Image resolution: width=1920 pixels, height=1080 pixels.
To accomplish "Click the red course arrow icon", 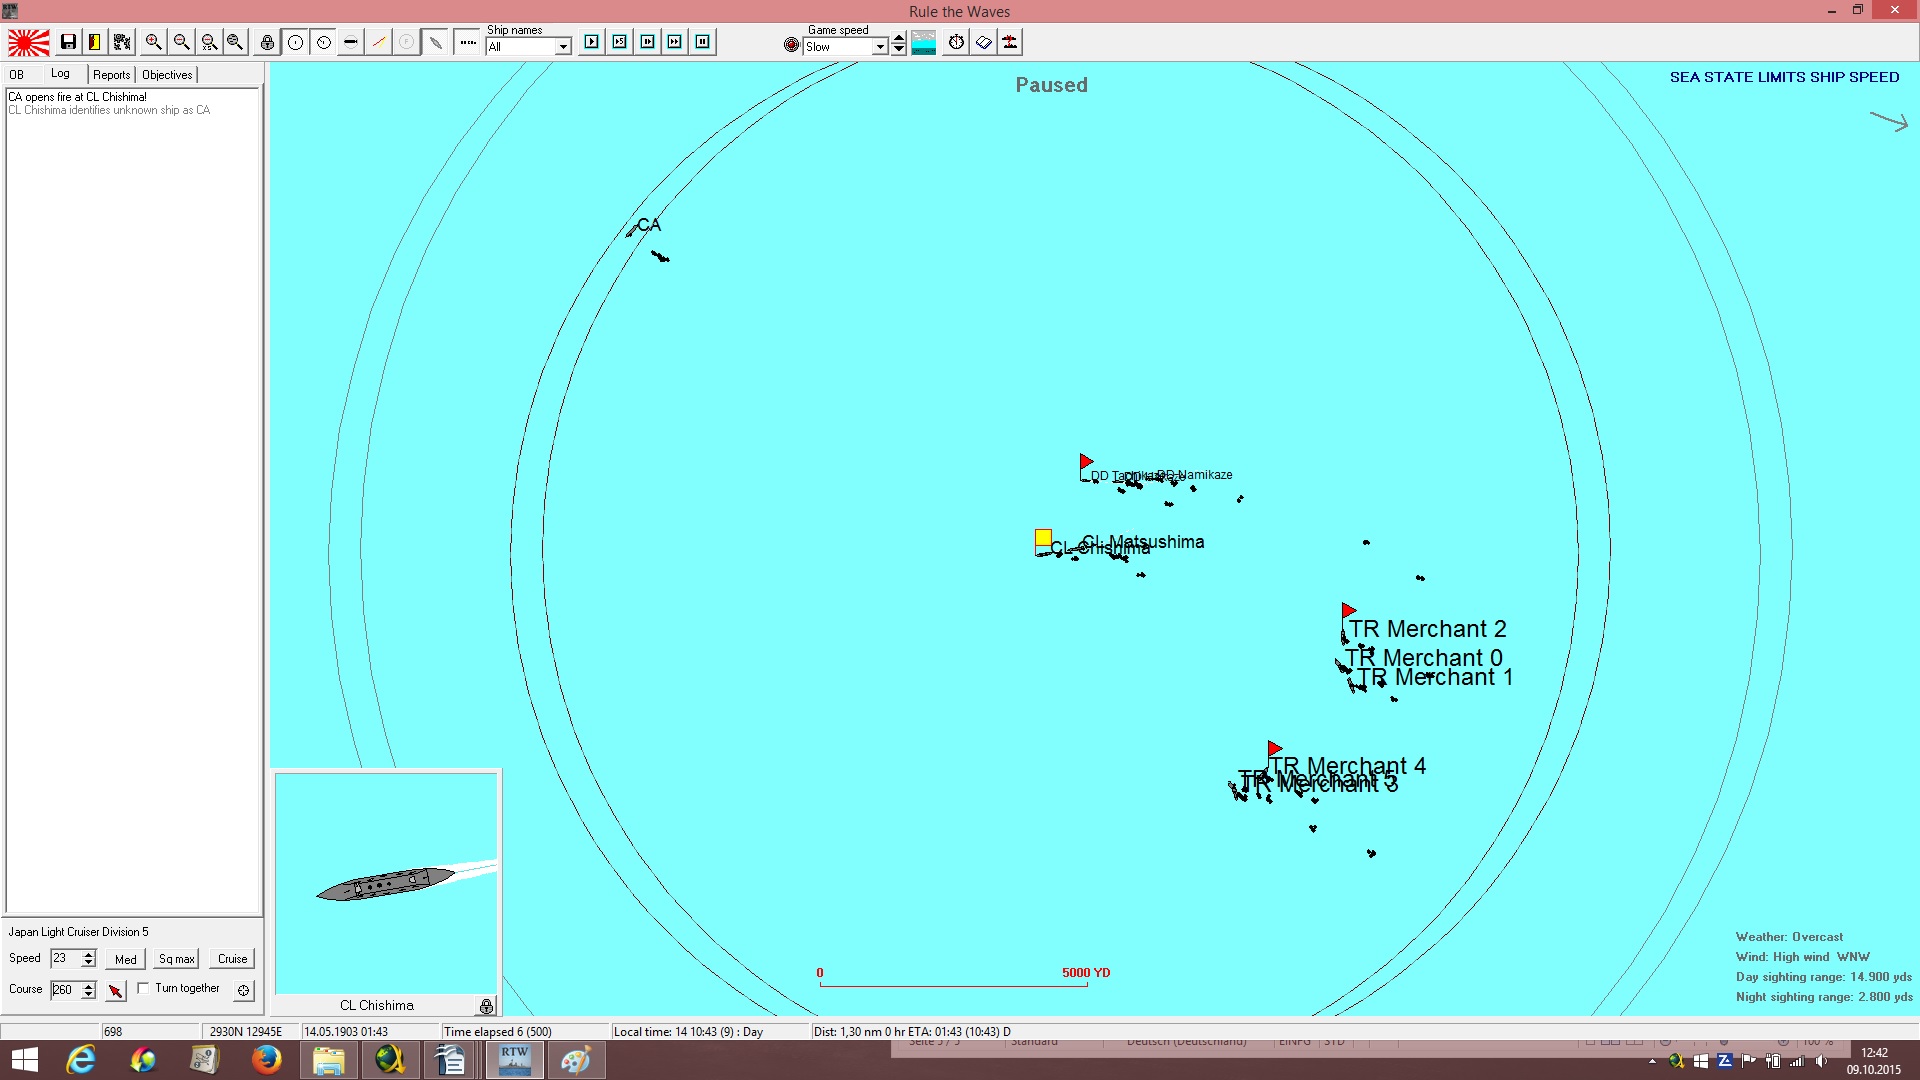I will tap(116, 991).
